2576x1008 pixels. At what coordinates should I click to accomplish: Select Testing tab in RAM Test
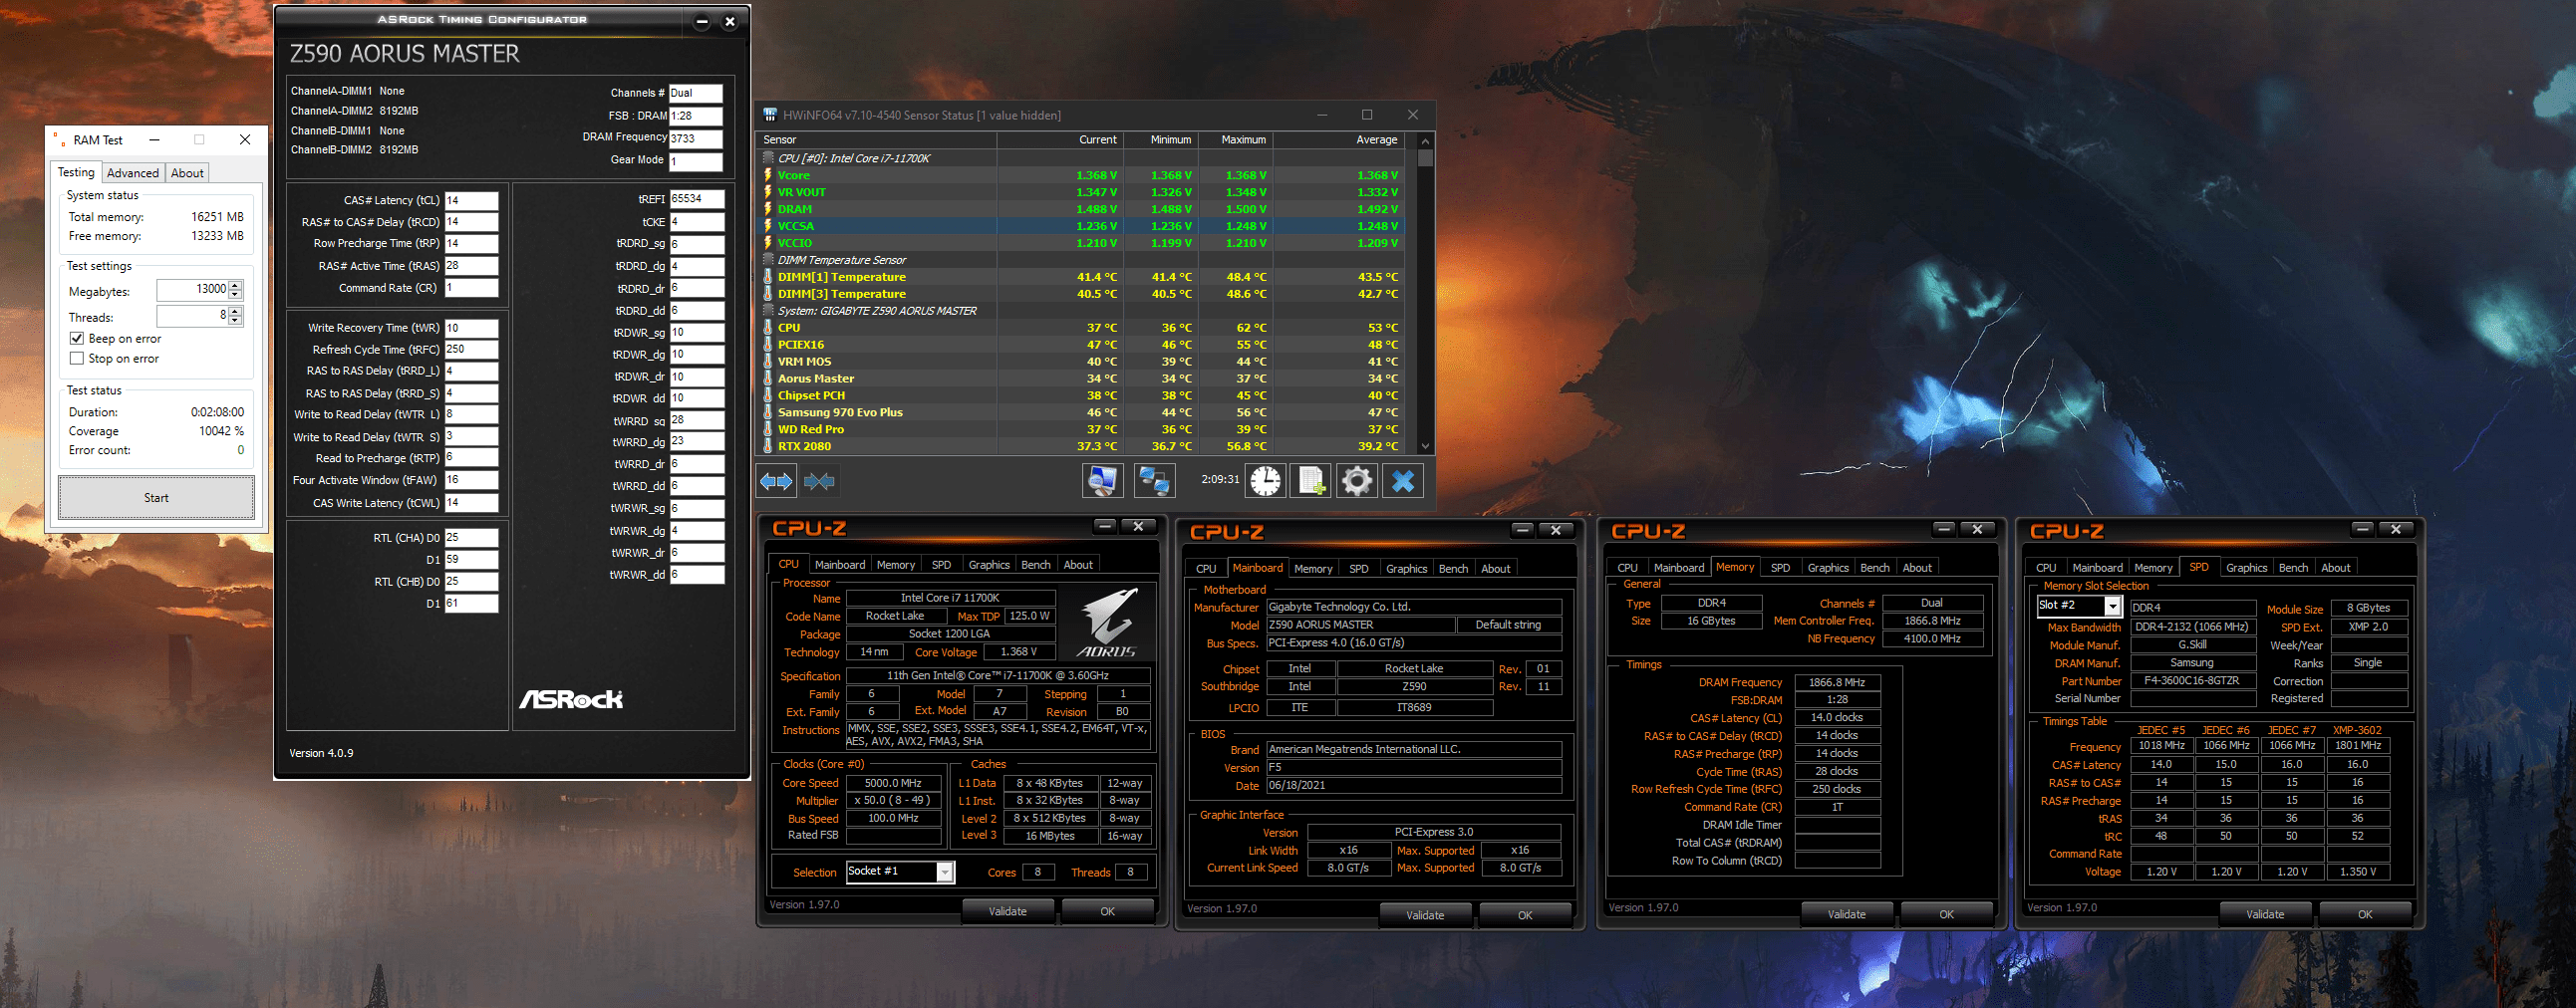(76, 172)
